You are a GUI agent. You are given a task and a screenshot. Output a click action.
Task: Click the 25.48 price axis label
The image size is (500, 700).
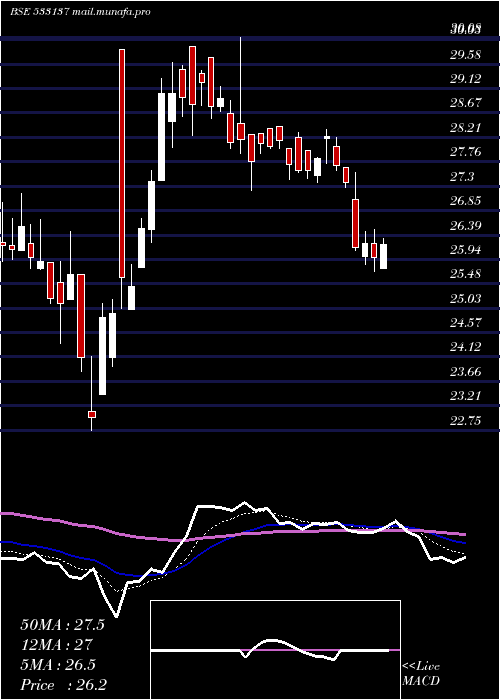tap(465, 274)
